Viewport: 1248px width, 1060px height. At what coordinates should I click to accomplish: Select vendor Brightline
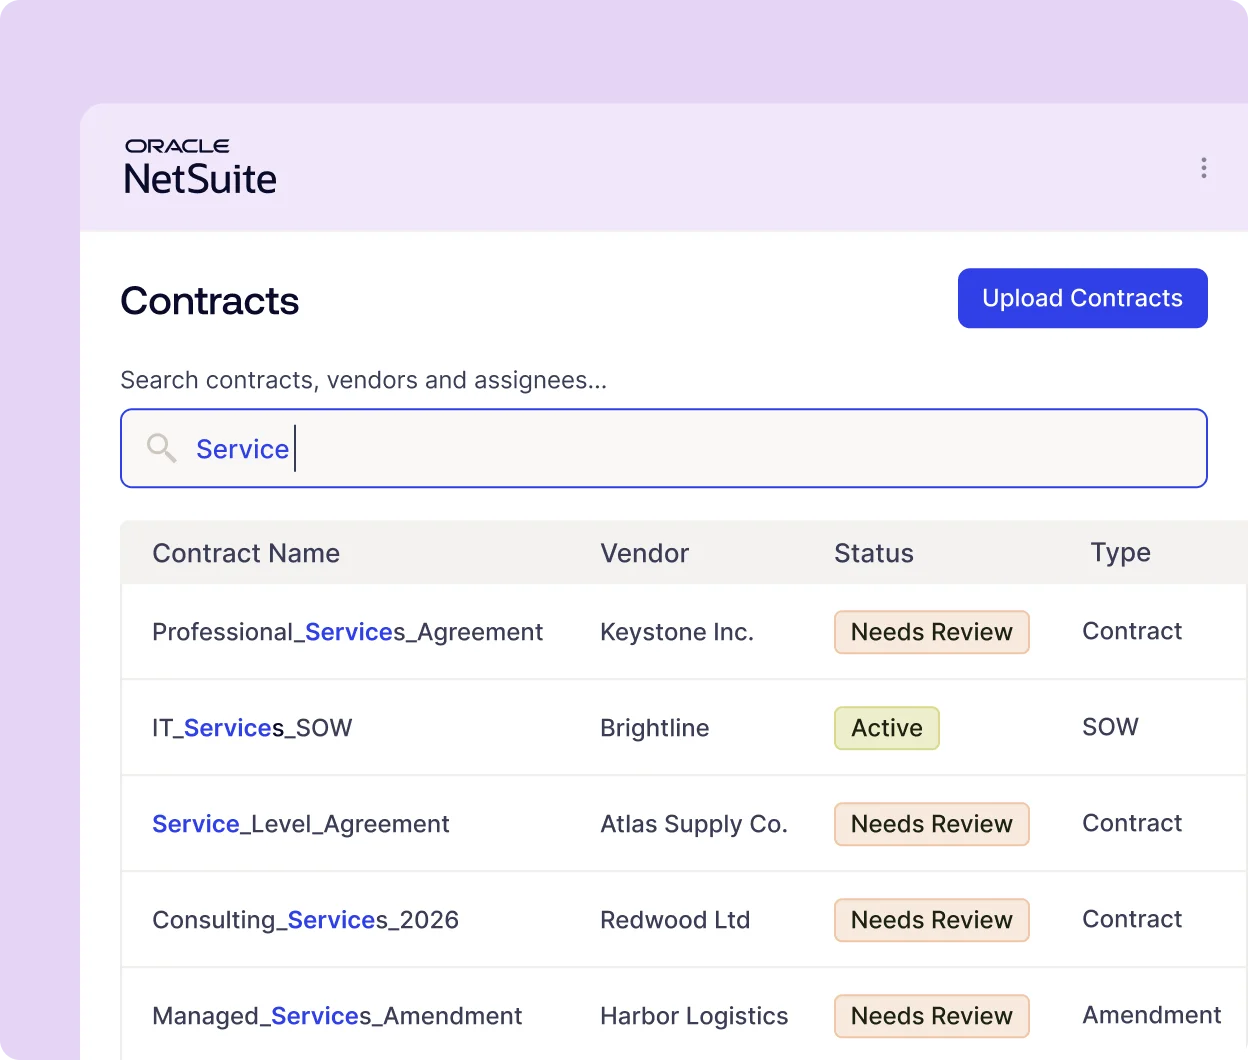click(655, 728)
